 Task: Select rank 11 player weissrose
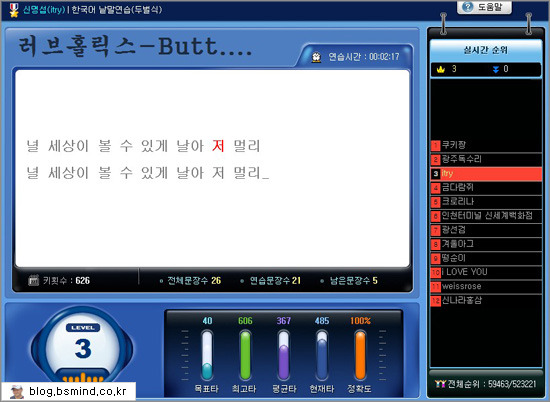tap(486, 287)
